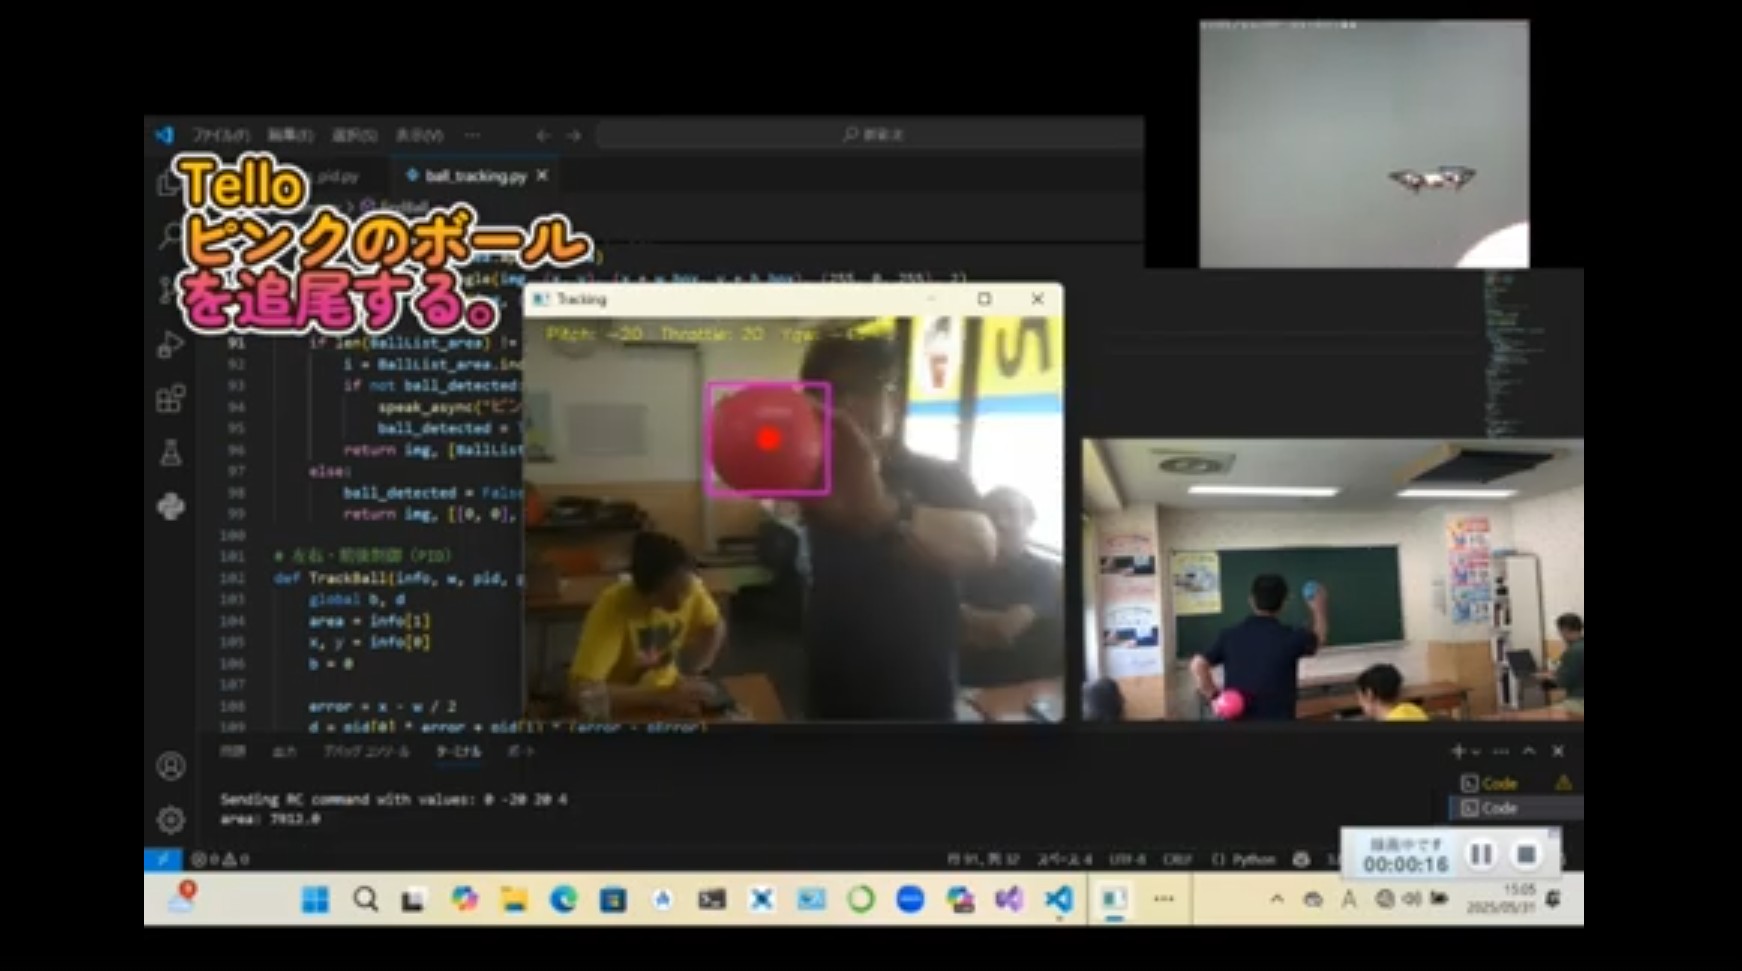Select the second Code terminal entry
The width and height of the screenshot is (1742, 971).
click(1516, 808)
